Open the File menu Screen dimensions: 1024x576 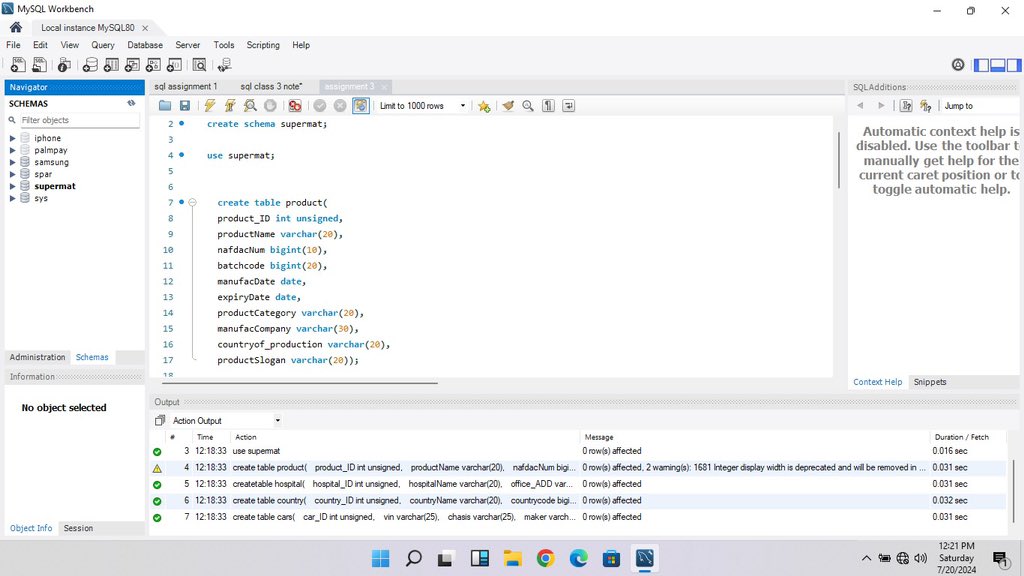(x=13, y=45)
